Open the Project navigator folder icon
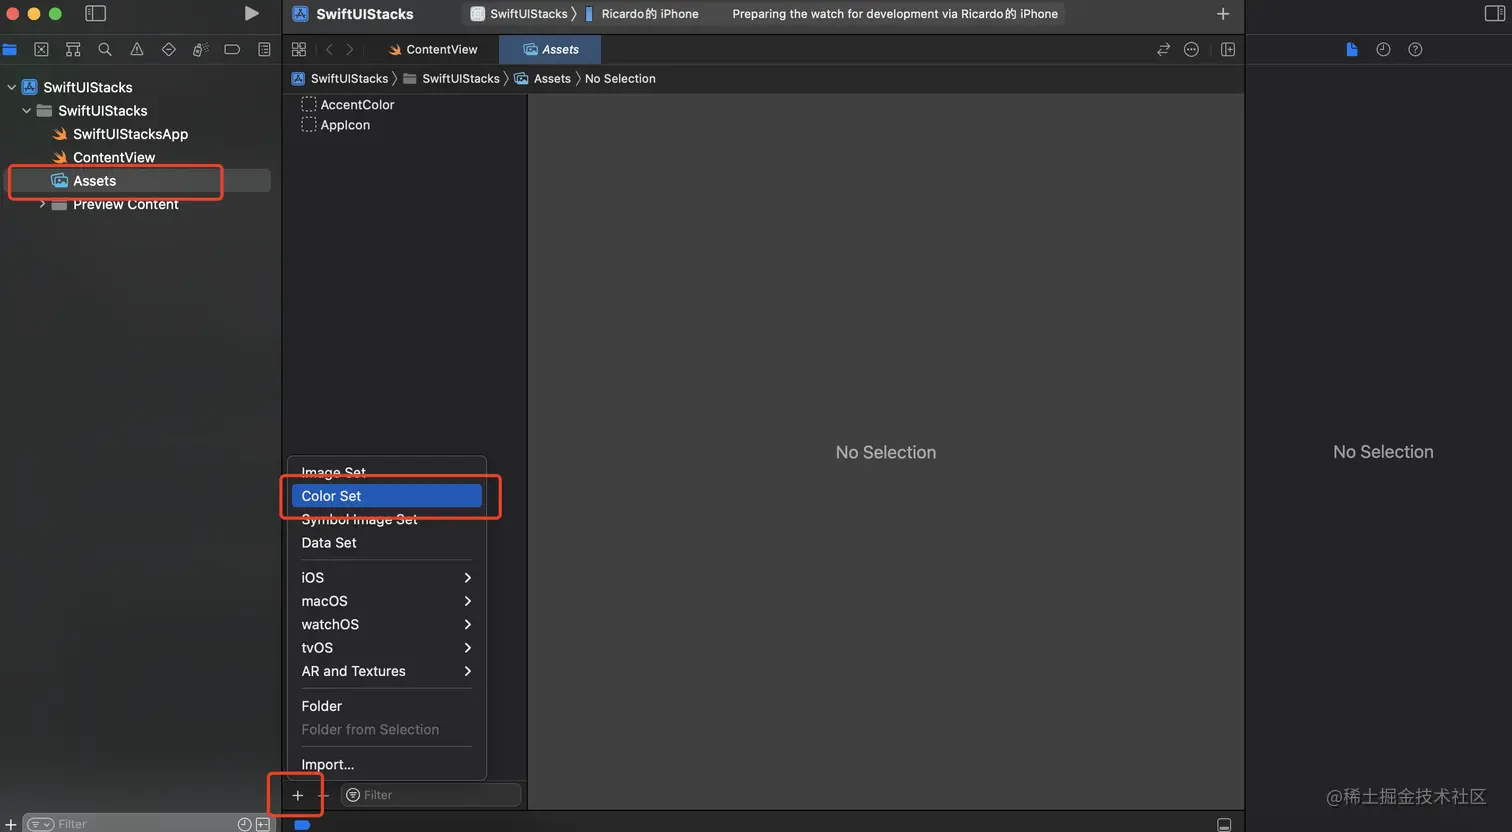The image size is (1512, 832). (10, 49)
